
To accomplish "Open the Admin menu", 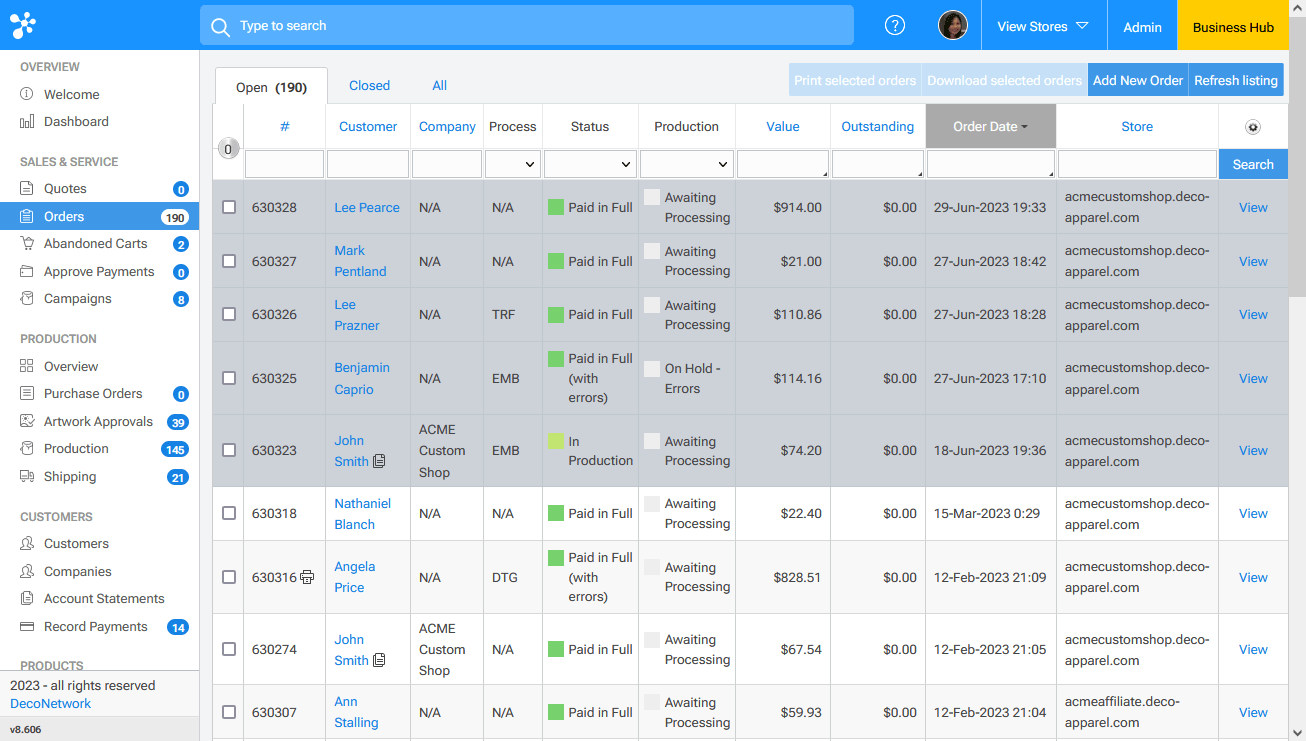I will (1141, 25).
